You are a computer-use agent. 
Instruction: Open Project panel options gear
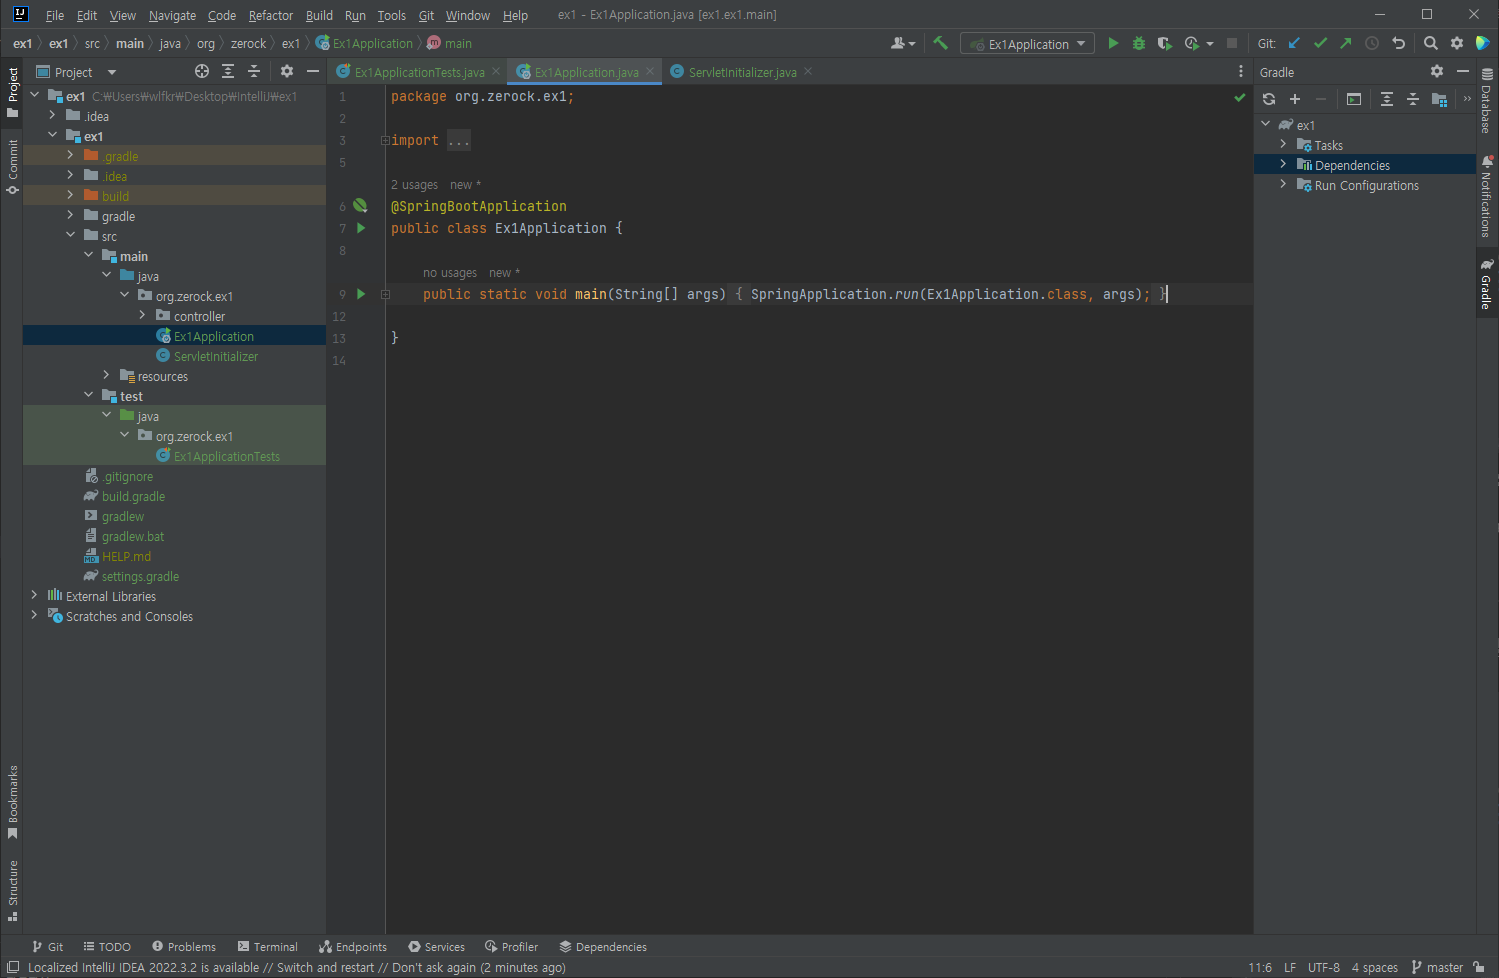[x=287, y=71]
